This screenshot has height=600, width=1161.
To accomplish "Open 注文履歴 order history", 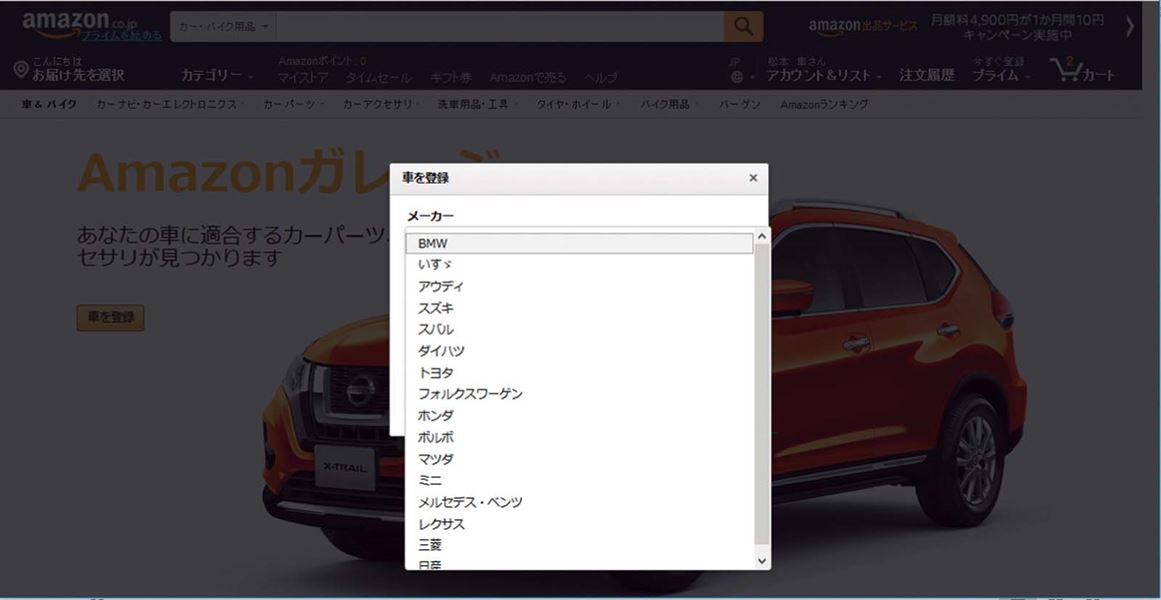I will 927,75.
